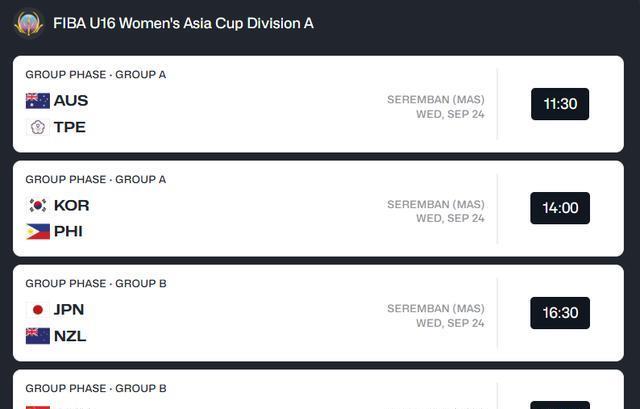This screenshot has height=409, width=640.
Task: Click the Philippines flag icon
Action: [38, 231]
